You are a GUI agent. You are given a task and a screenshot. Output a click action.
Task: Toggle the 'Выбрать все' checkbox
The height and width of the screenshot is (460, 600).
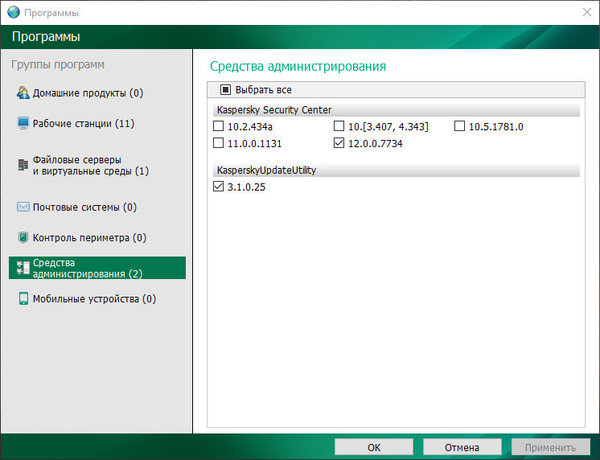click(x=225, y=90)
